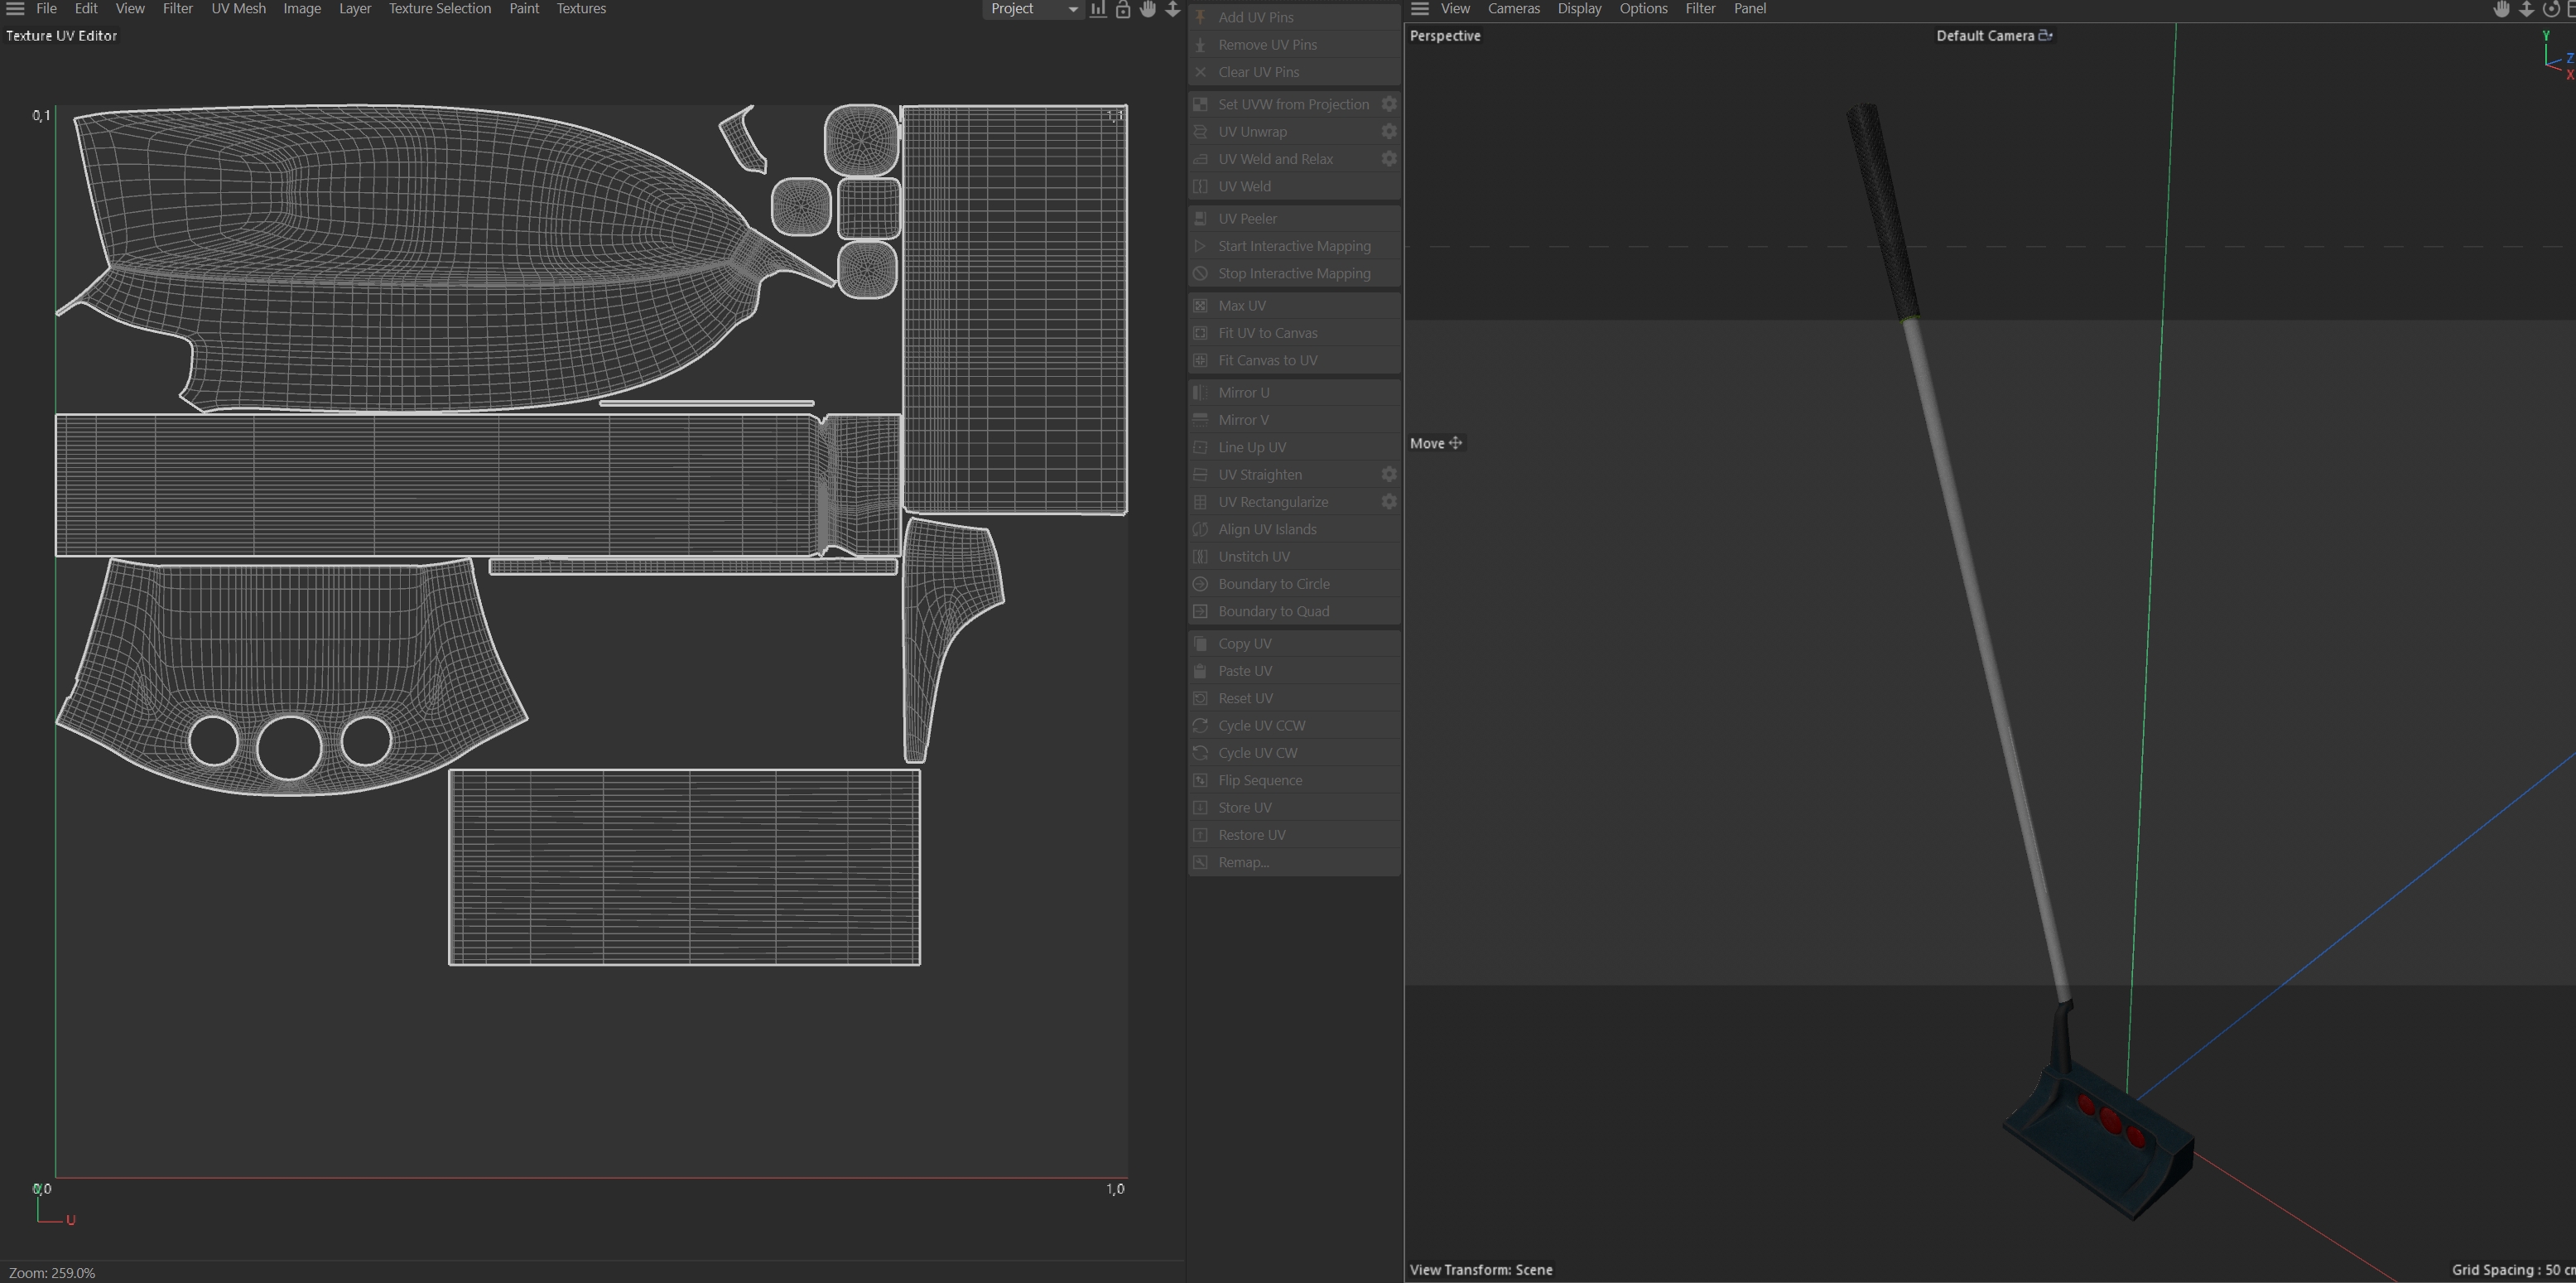
Task: Click the lock icon in UV editor header
Action: (x=1123, y=9)
